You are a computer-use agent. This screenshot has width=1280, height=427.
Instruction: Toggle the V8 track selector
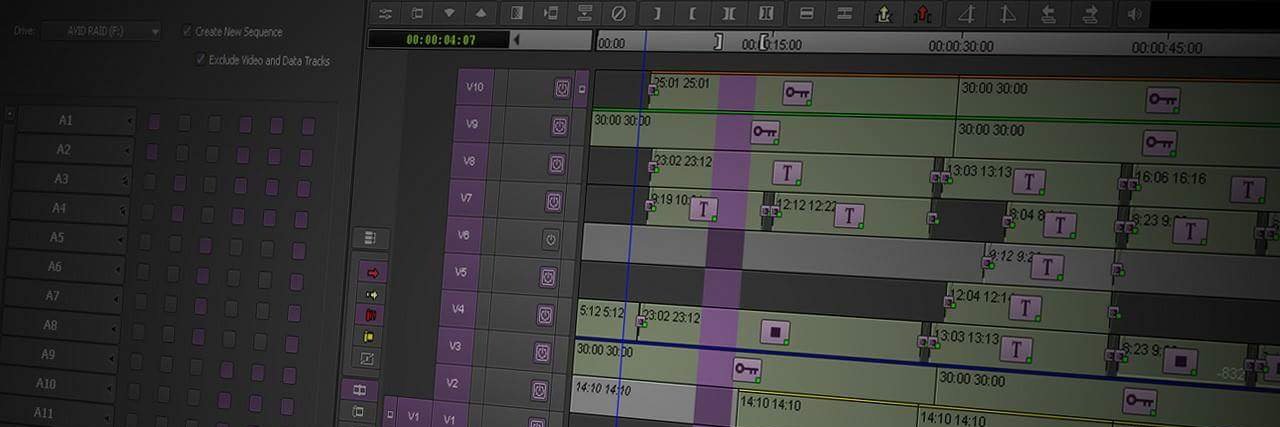[x=470, y=161]
